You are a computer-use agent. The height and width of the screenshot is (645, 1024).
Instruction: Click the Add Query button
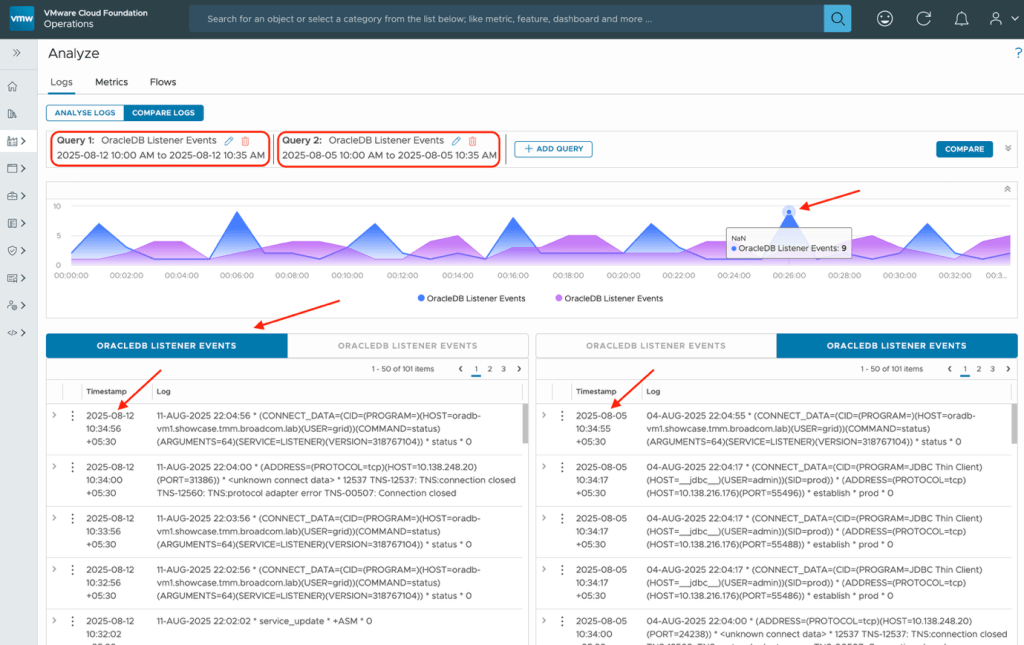tap(554, 149)
